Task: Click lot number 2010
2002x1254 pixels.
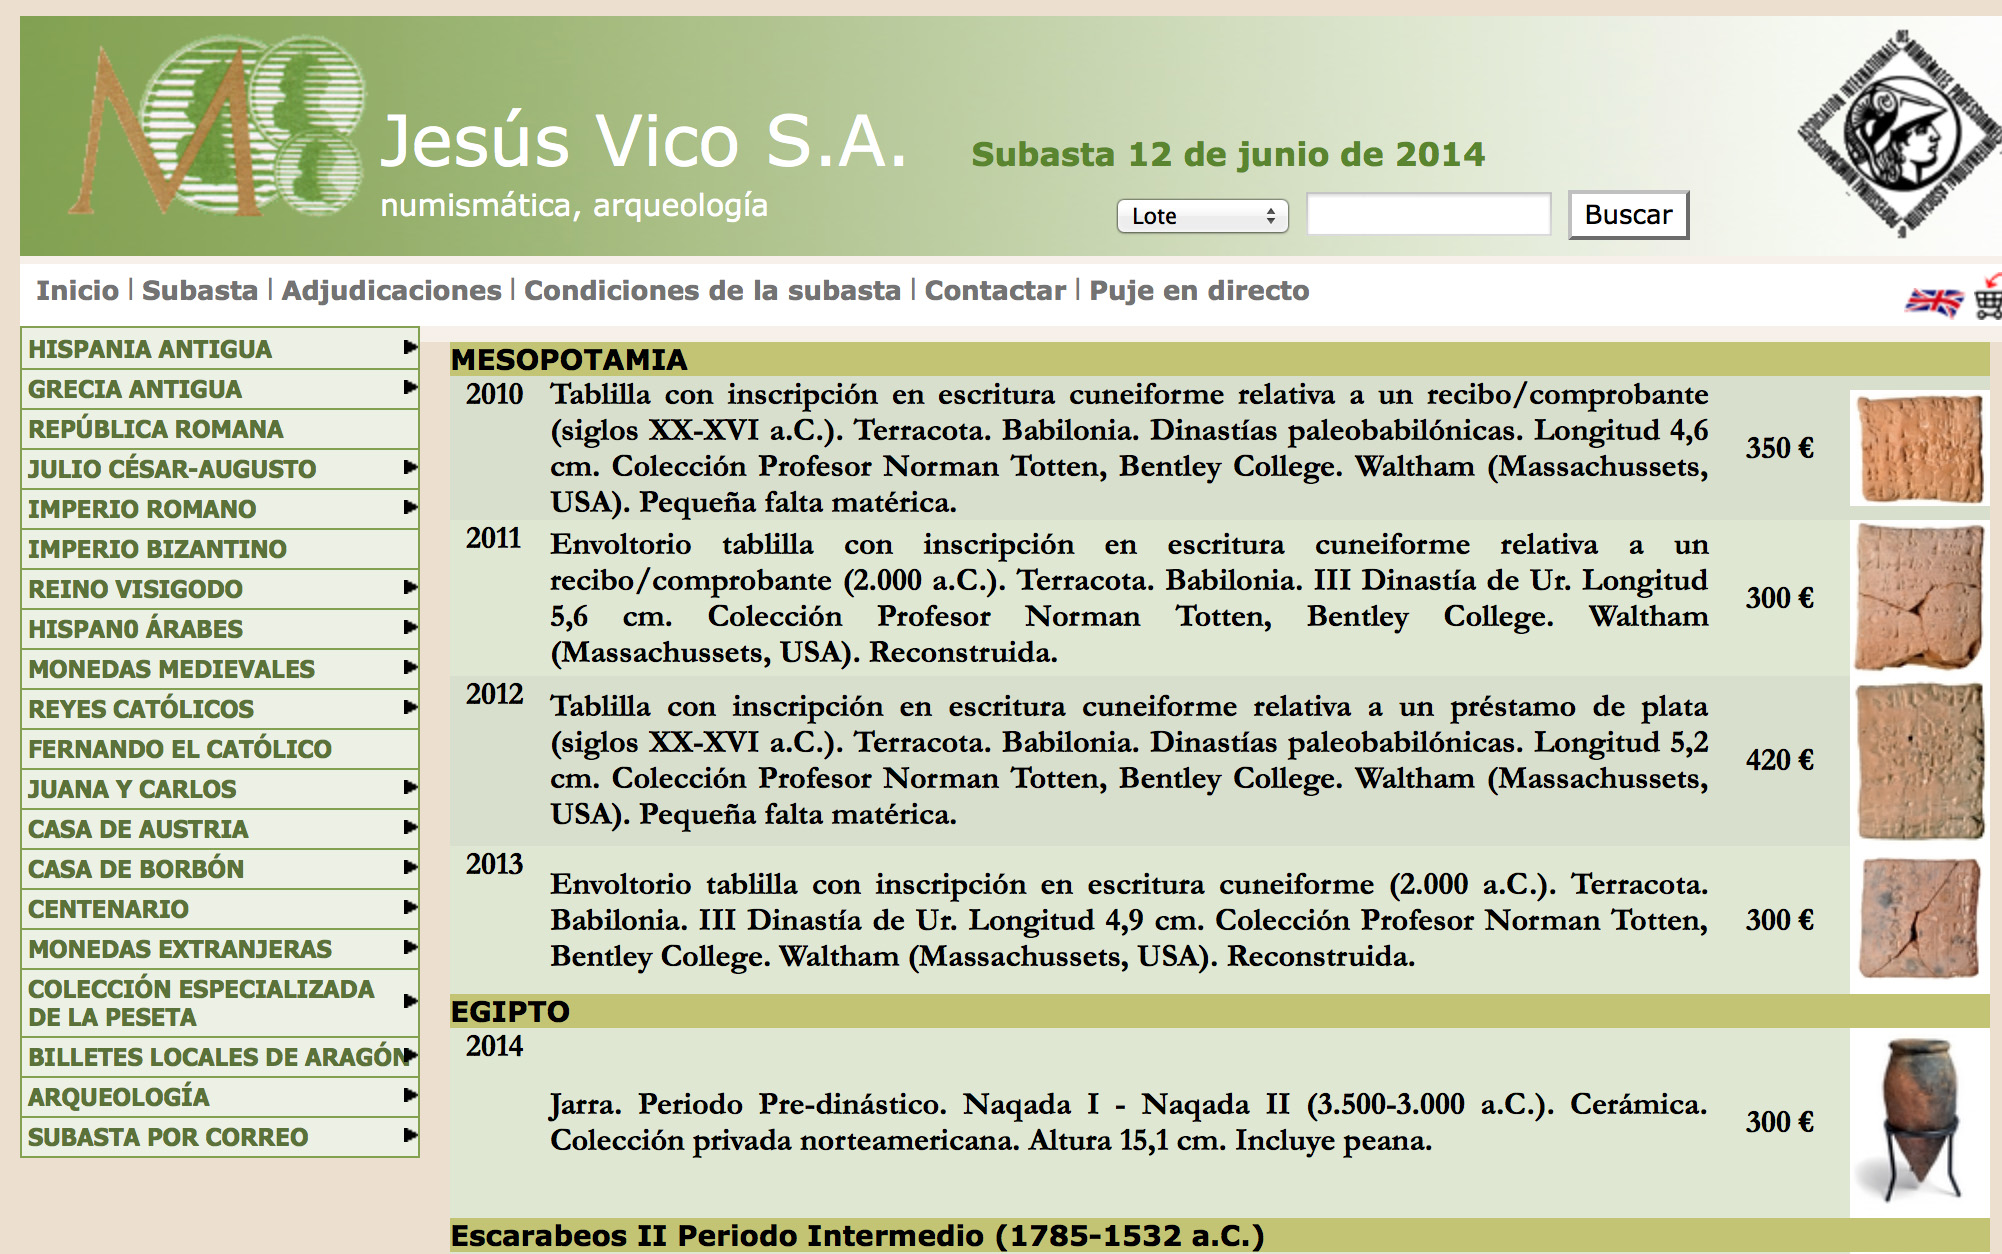Action: (x=494, y=394)
